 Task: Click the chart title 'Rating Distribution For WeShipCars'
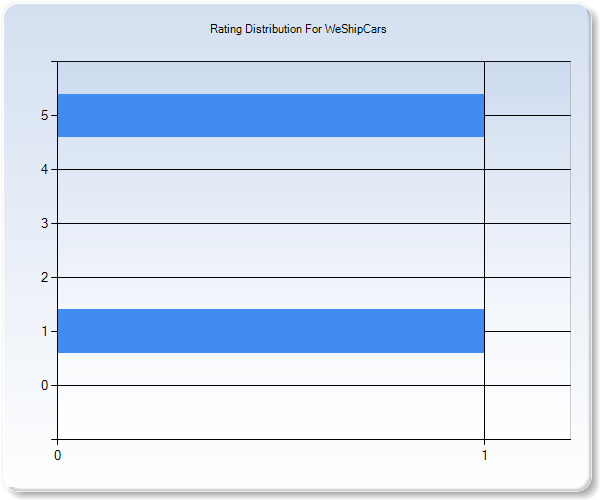298,29
